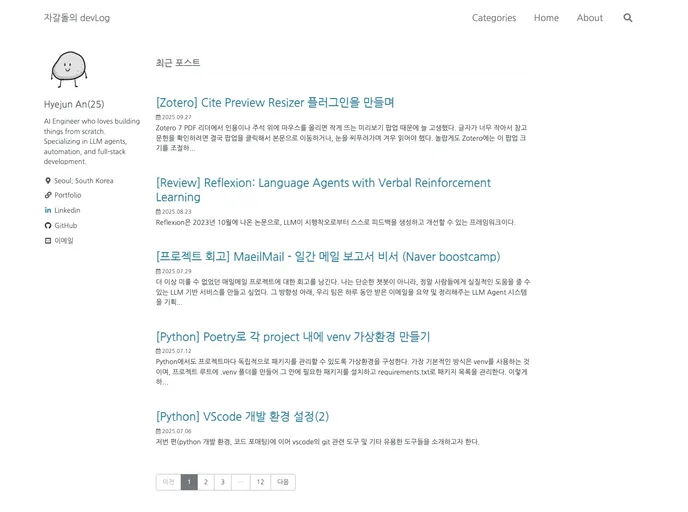Click the author name Hyejun An(25)
Image resolution: width=688 pixels, height=512 pixels.
pyautogui.click(x=74, y=104)
